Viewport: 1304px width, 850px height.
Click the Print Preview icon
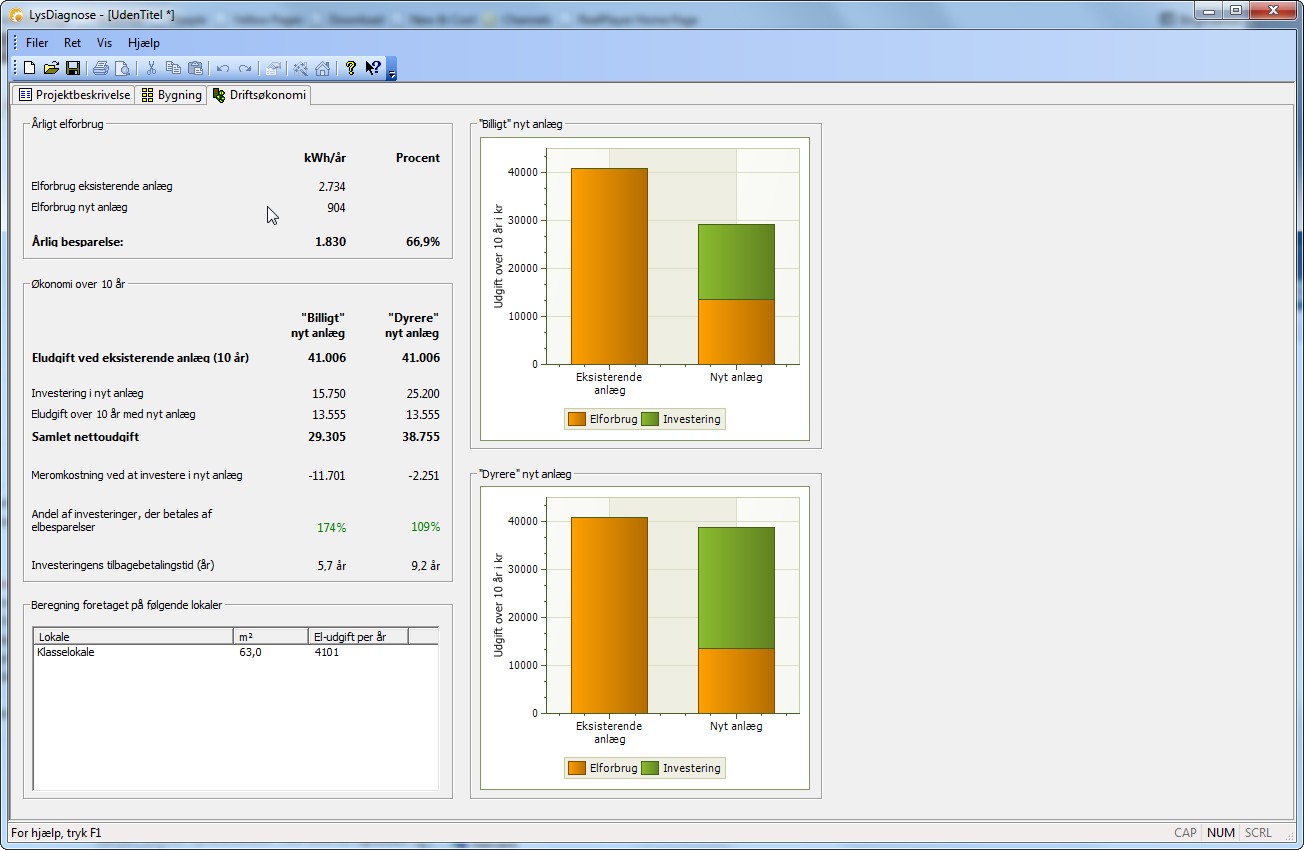point(122,68)
